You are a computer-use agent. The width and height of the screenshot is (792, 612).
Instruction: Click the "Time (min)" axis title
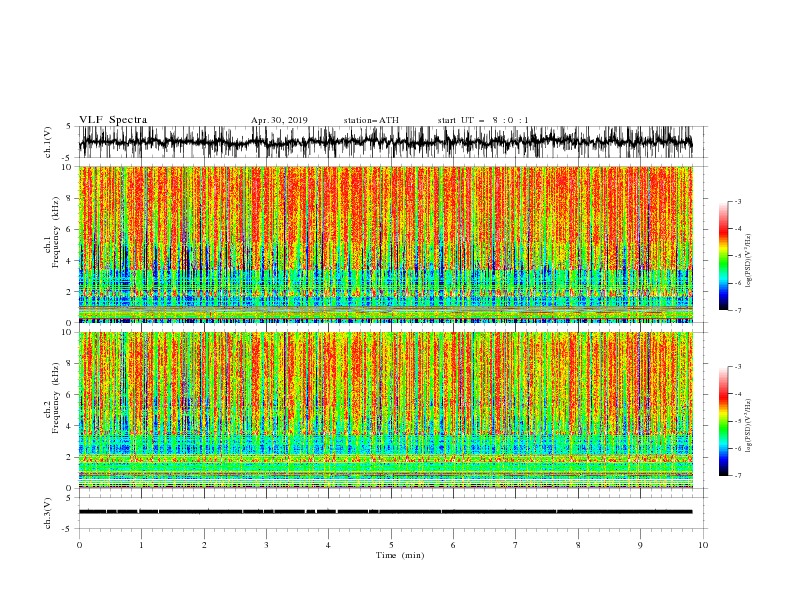[400, 555]
